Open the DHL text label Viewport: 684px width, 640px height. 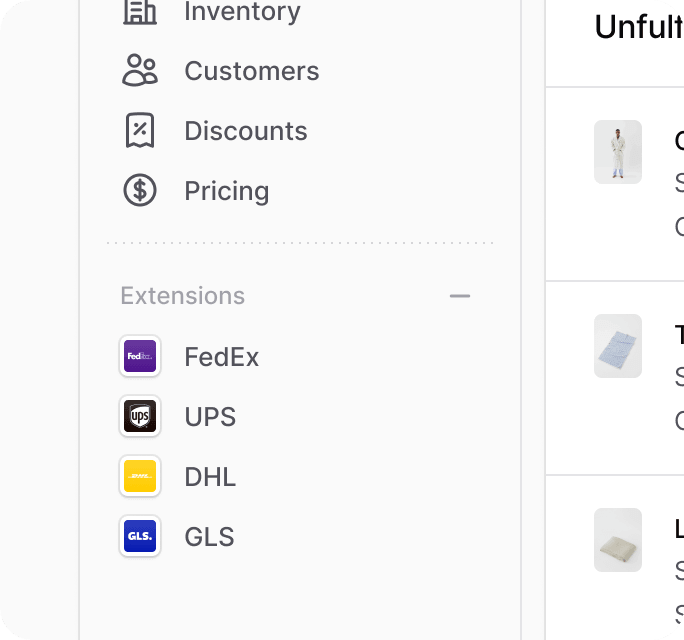pyautogui.click(x=210, y=477)
